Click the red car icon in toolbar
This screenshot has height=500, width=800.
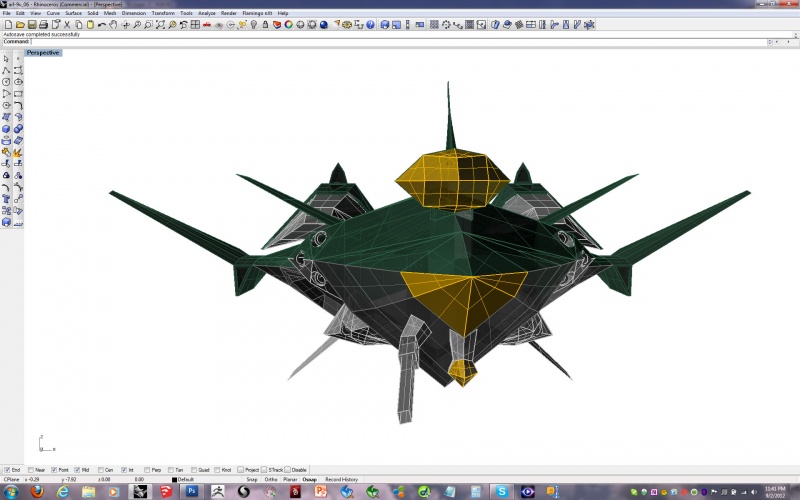[207, 24]
